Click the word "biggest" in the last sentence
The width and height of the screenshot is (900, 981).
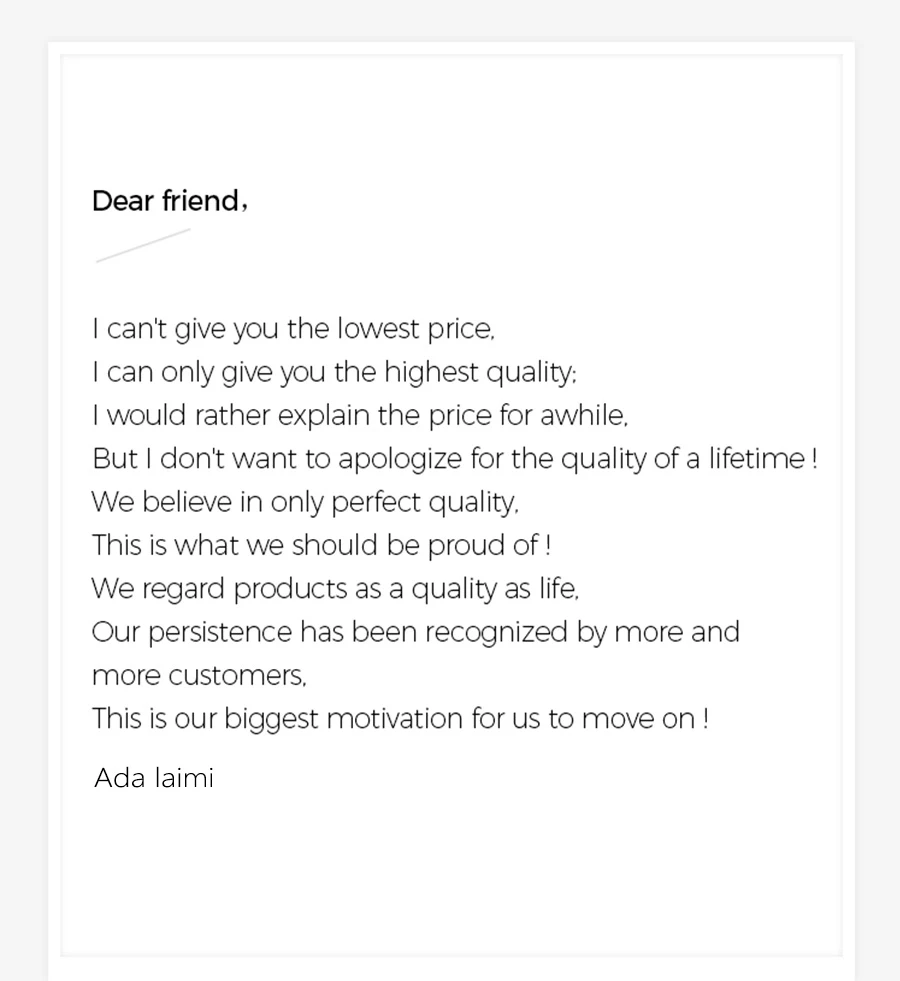tap(270, 720)
